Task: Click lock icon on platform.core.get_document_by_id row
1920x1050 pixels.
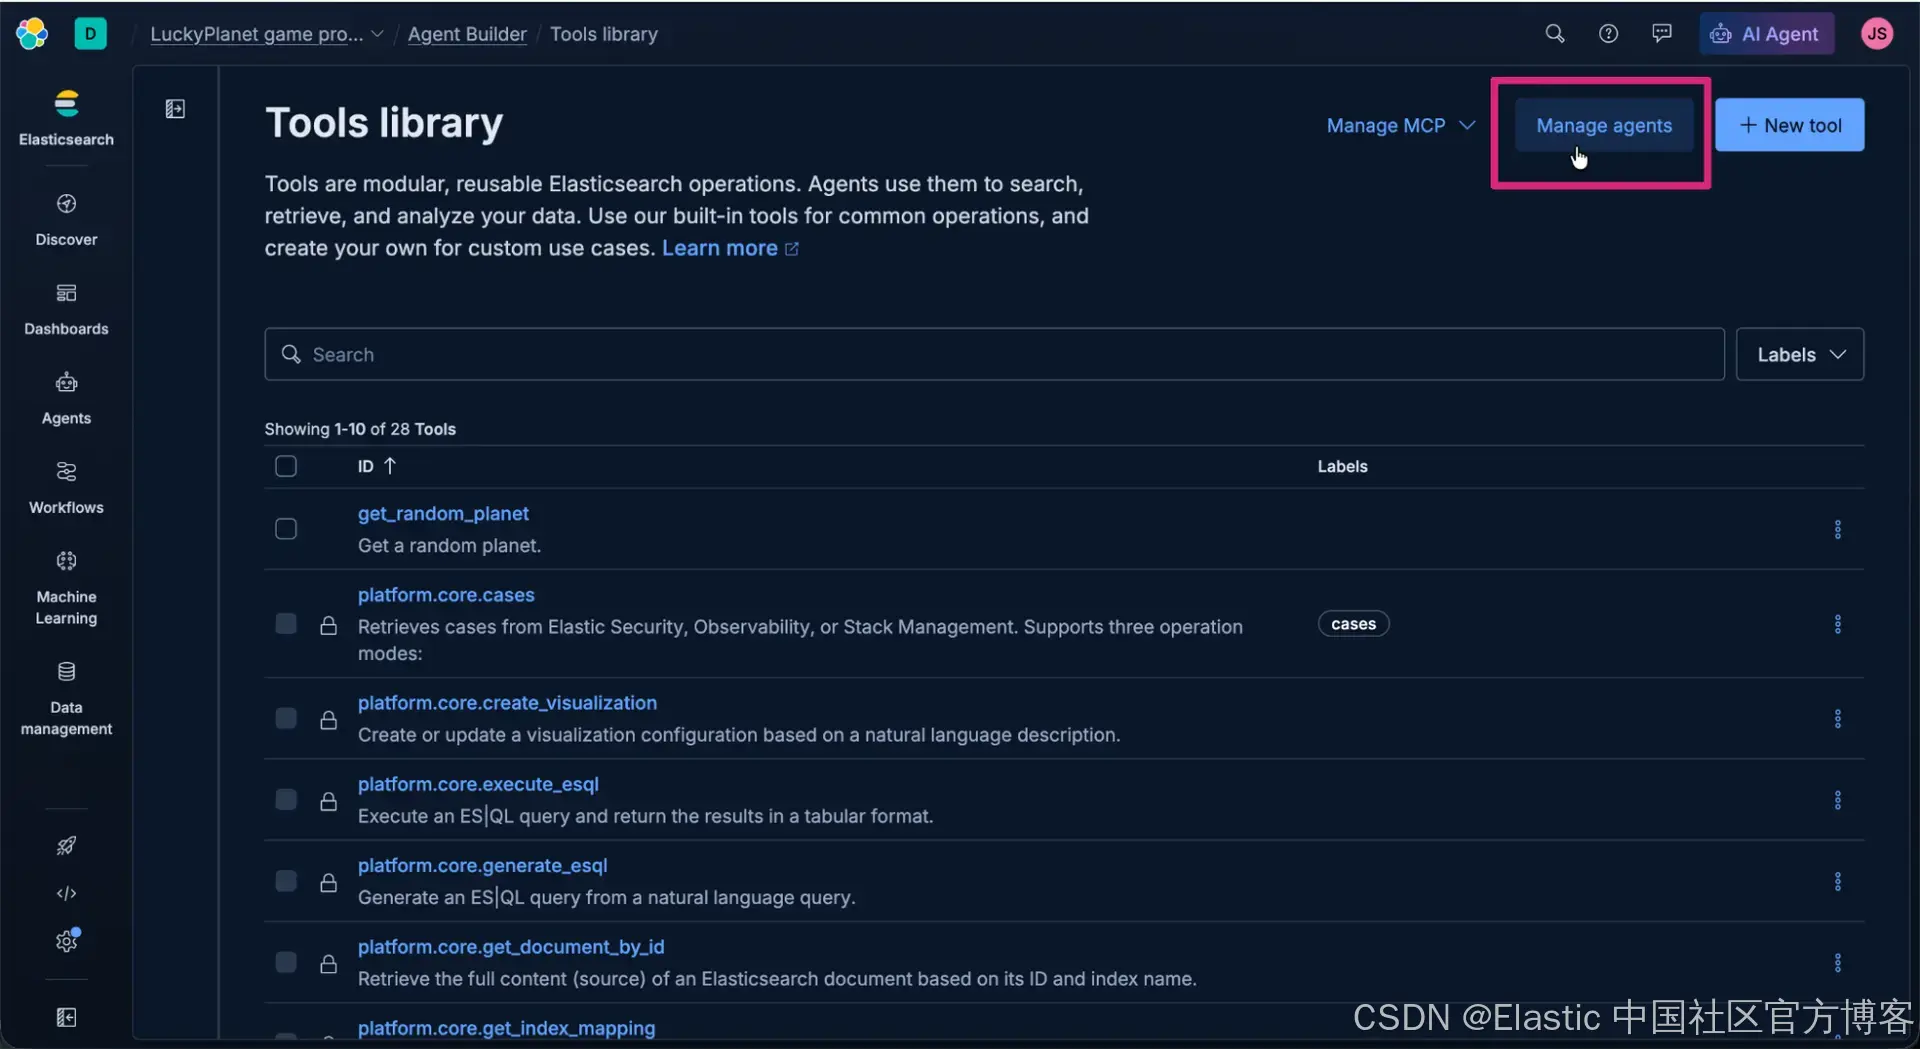Action: coord(328,964)
